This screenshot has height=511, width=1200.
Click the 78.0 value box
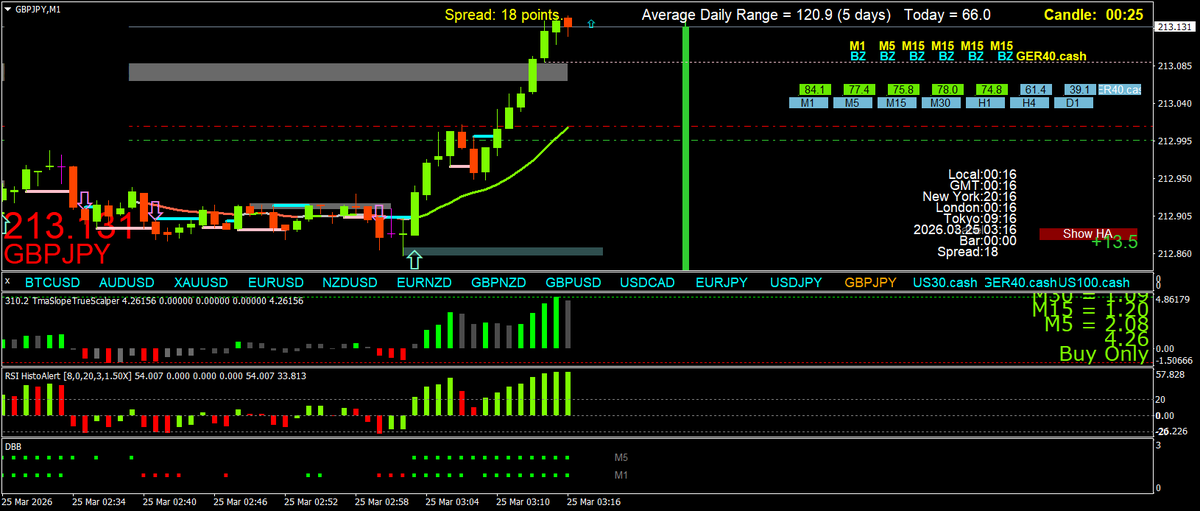(950, 90)
